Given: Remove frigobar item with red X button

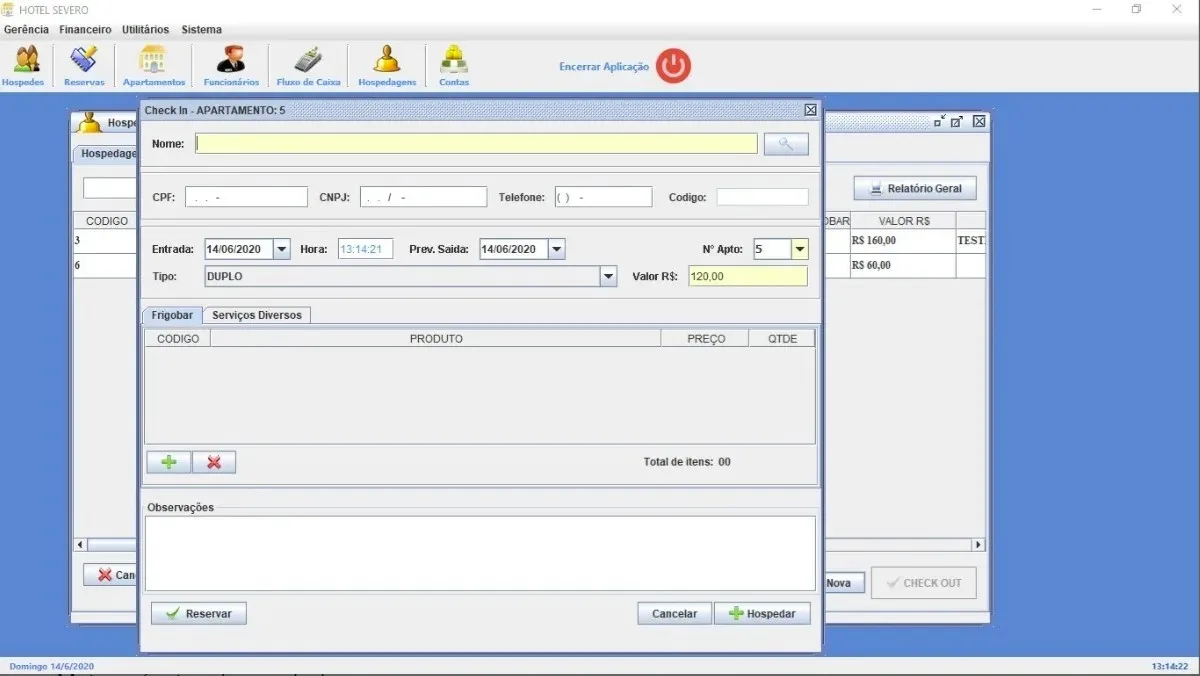Looking at the screenshot, I should pyautogui.click(x=214, y=462).
